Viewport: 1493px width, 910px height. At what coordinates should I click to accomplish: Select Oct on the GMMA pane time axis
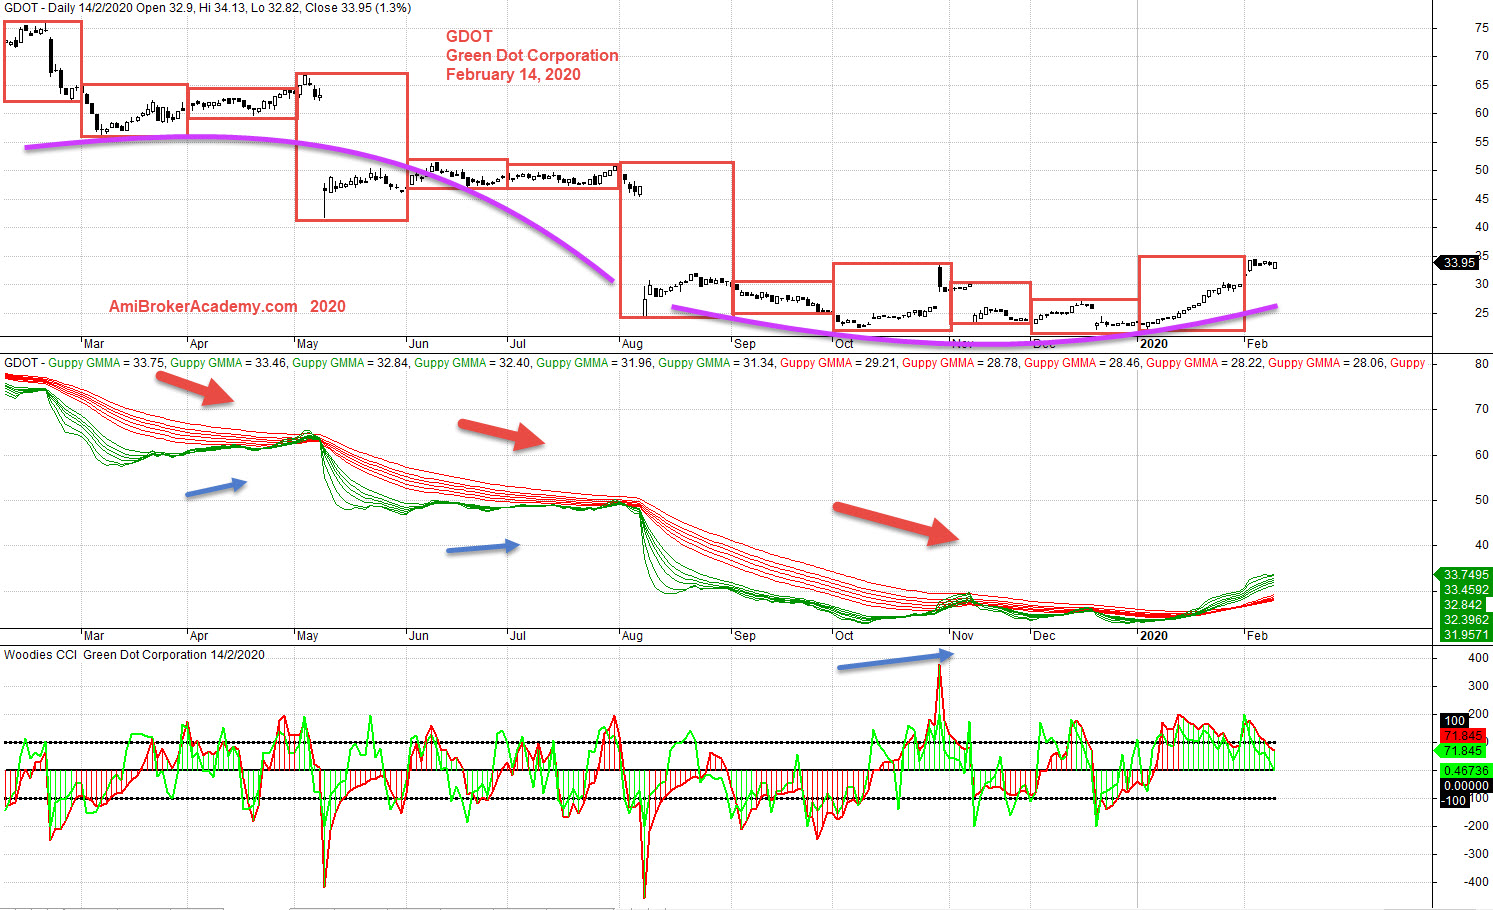(844, 636)
